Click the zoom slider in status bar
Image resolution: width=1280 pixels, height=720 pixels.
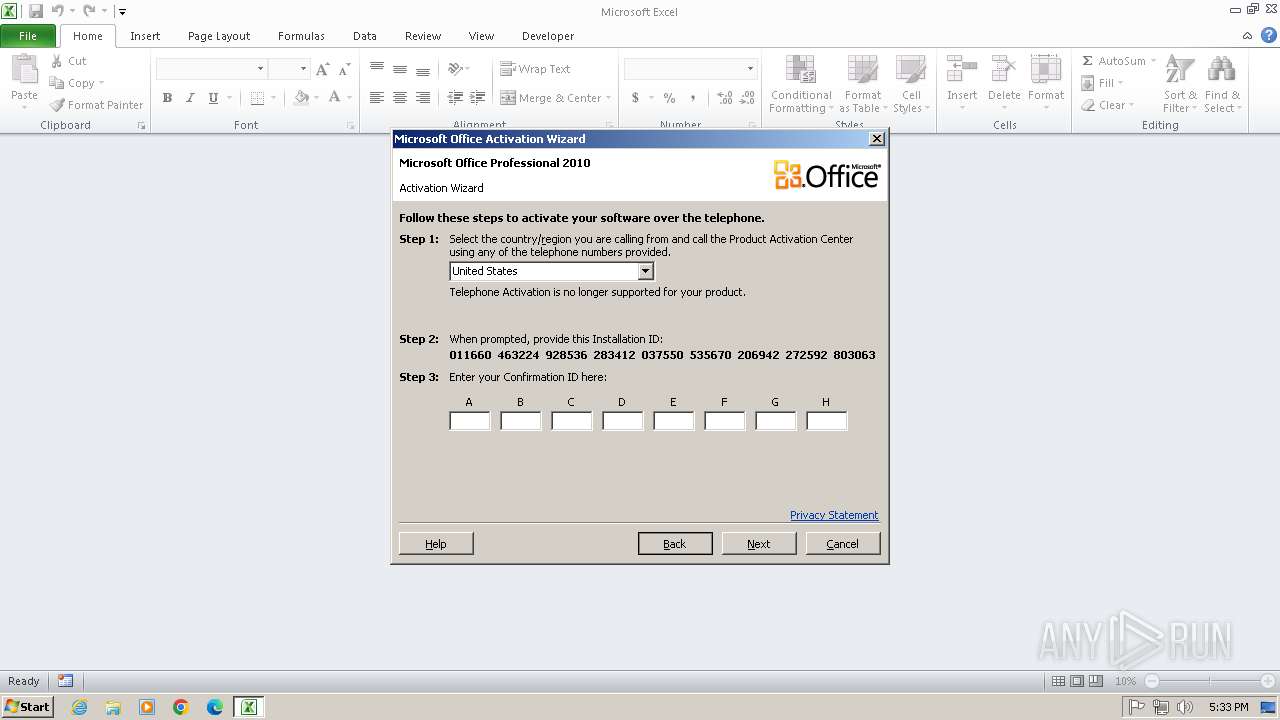point(1210,681)
